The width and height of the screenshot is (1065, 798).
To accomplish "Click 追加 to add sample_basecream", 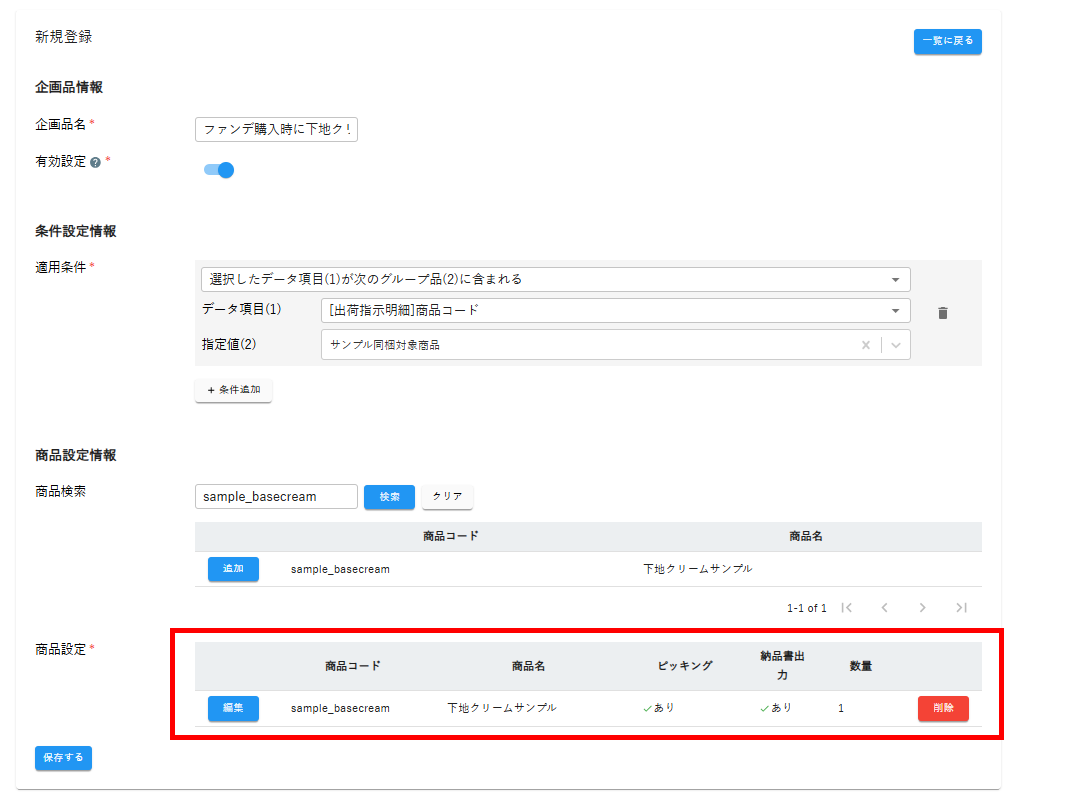I will click(233, 569).
